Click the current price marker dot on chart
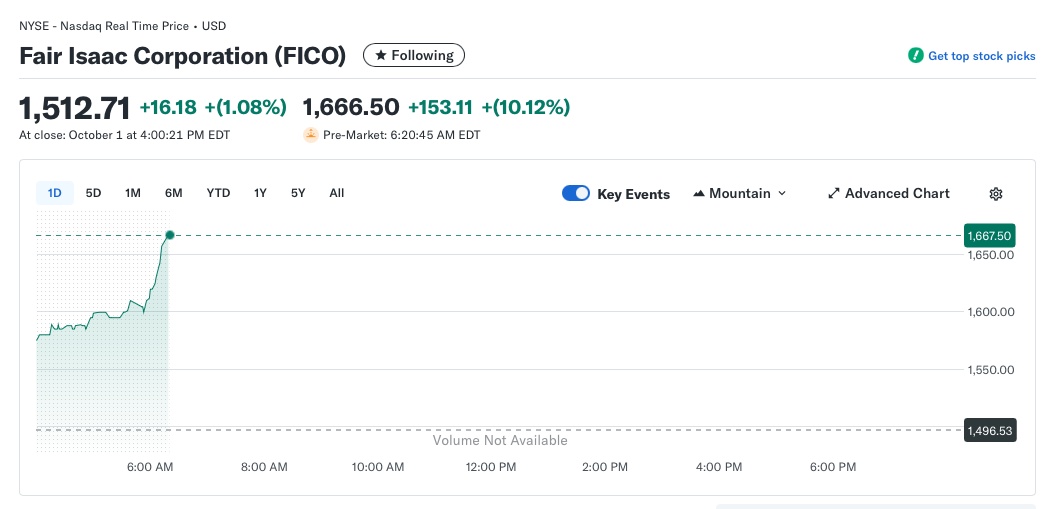 (x=170, y=235)
